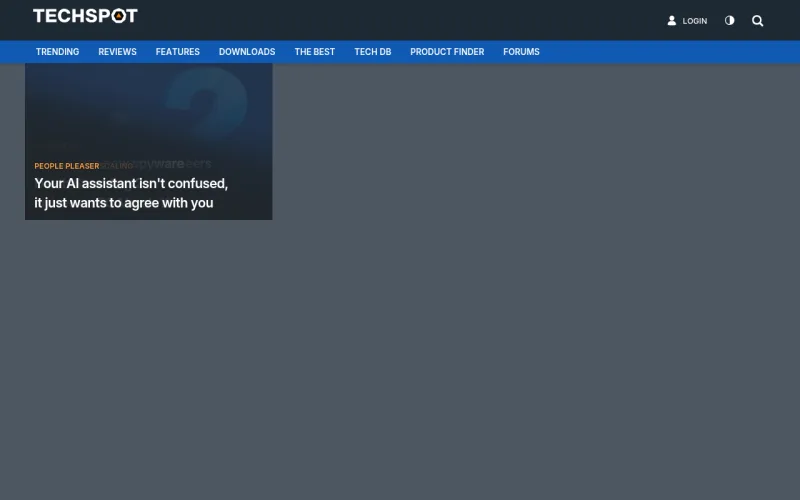Open the 'Your AI assistant isn't confused' headline
The width and height of the screenshot is (800, 500).
[131, 184]
